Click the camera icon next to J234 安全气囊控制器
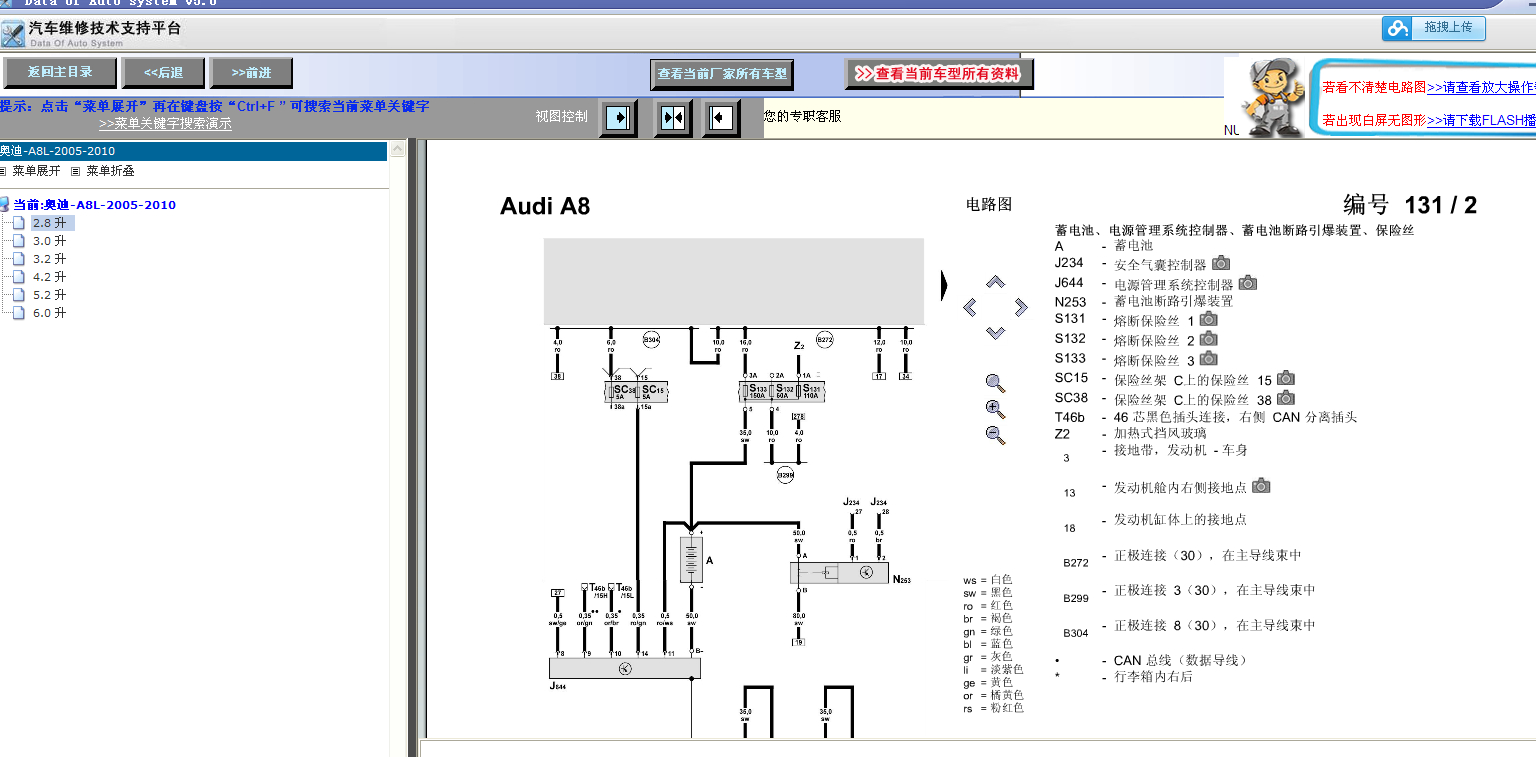The image size is (1536, 757). [1221, 263]
